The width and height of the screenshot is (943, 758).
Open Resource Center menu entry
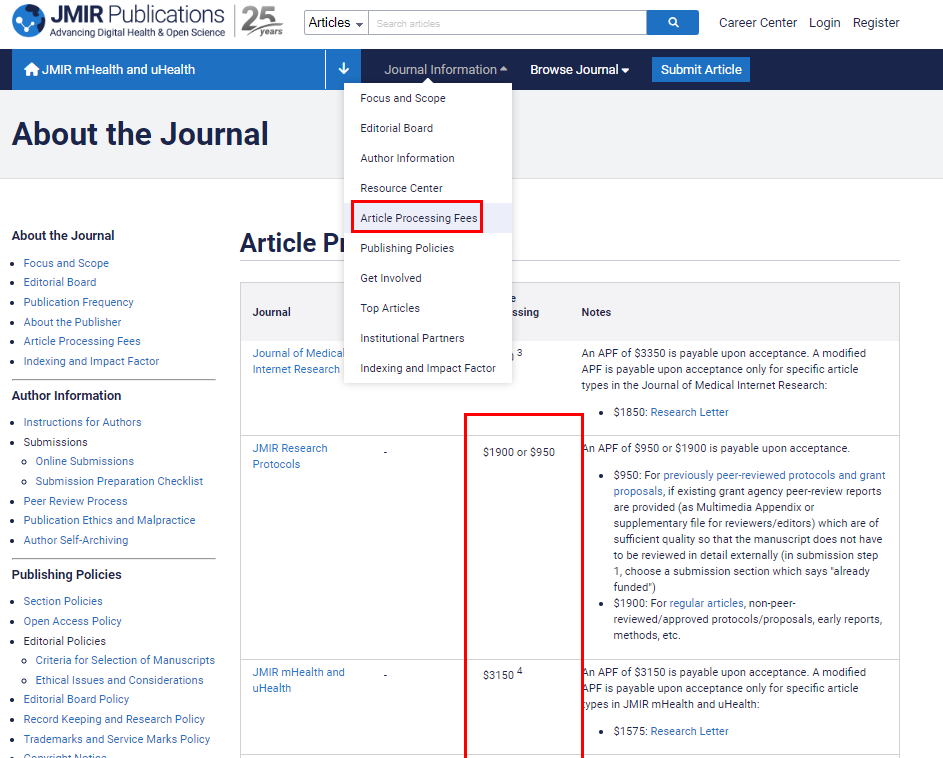point(401,188)
